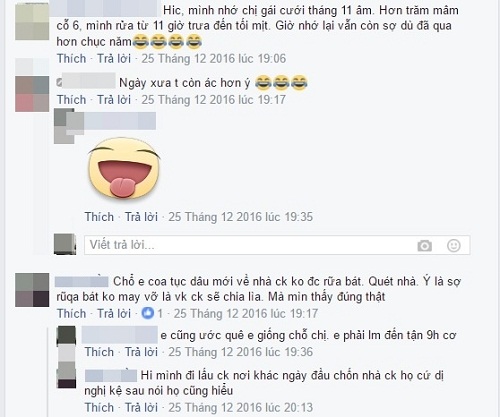
Task: Like the 'Ngày xưa t còn ác' comment
Action: pyautogui.click(x=71, y=100)
